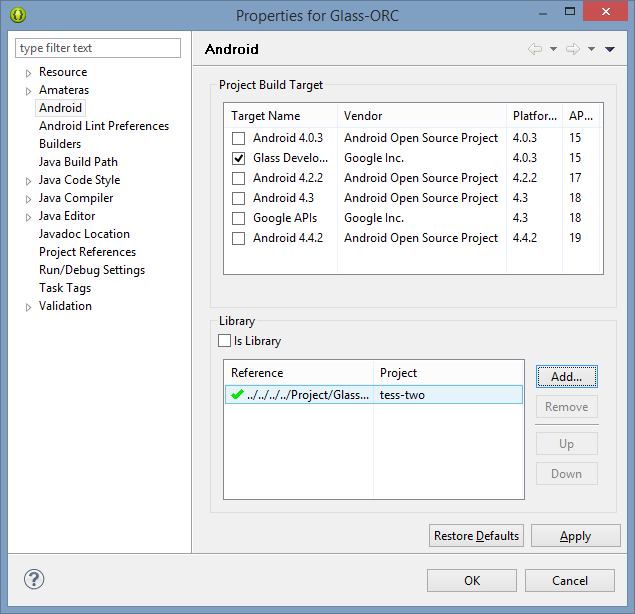Click the Project column header in library table

(x=448, y=373)
